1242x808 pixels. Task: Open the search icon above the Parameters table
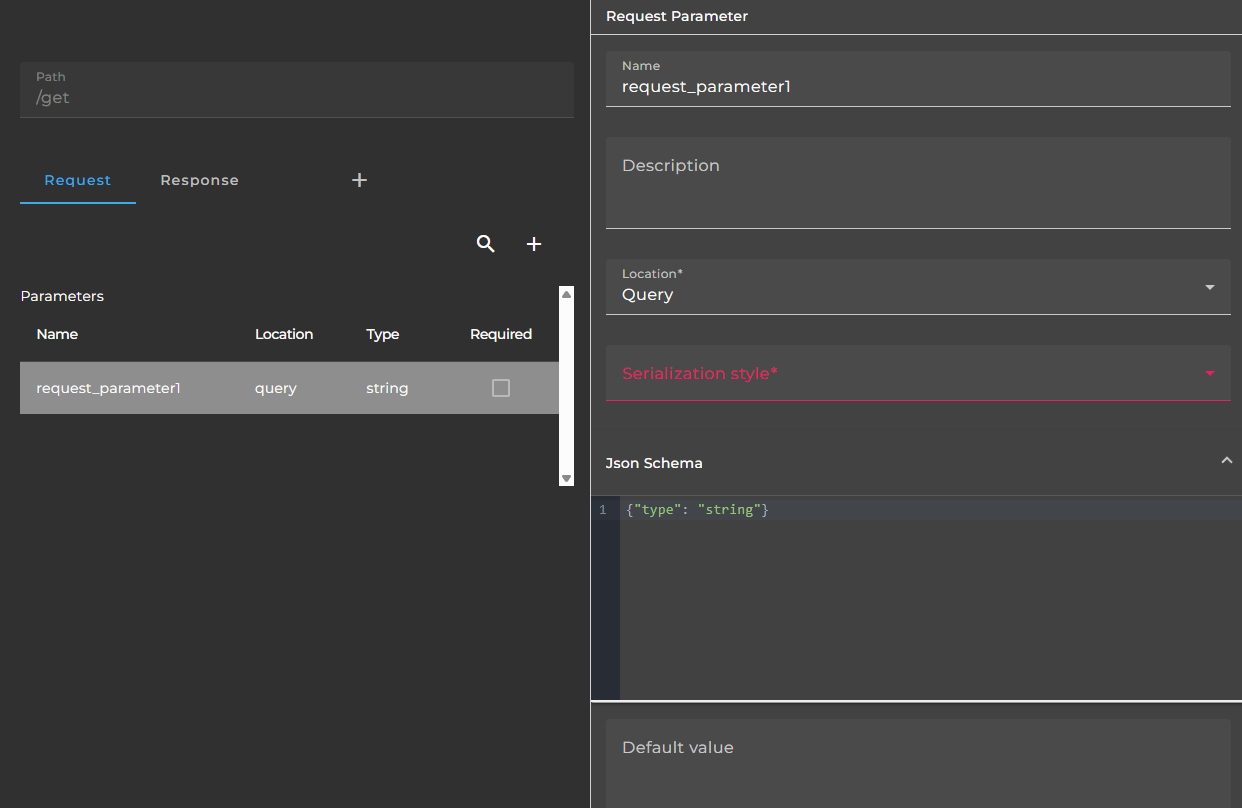pos(486,244)
